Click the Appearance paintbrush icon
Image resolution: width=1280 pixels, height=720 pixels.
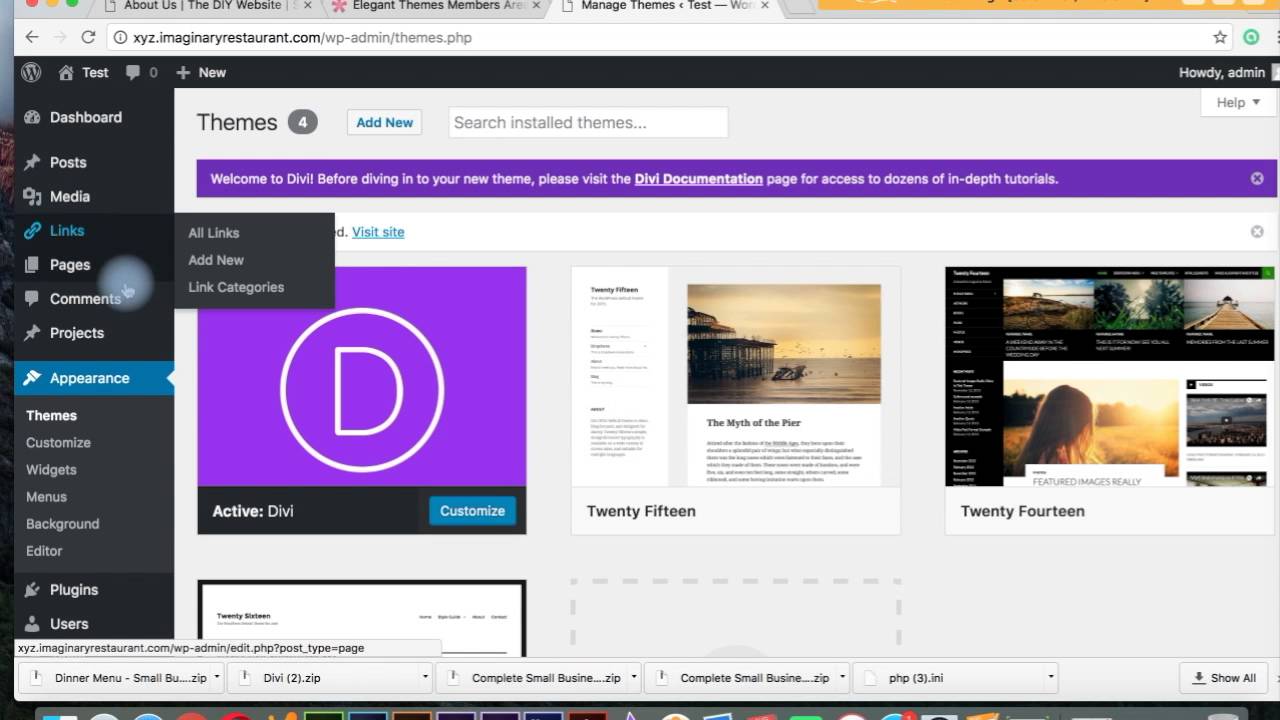click(32, 378)
